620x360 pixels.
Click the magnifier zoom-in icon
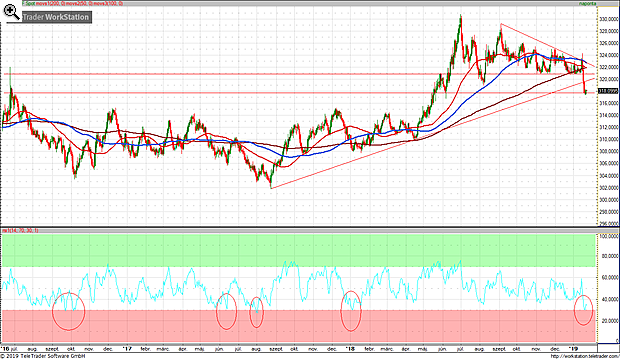click(x=11, y=12)
